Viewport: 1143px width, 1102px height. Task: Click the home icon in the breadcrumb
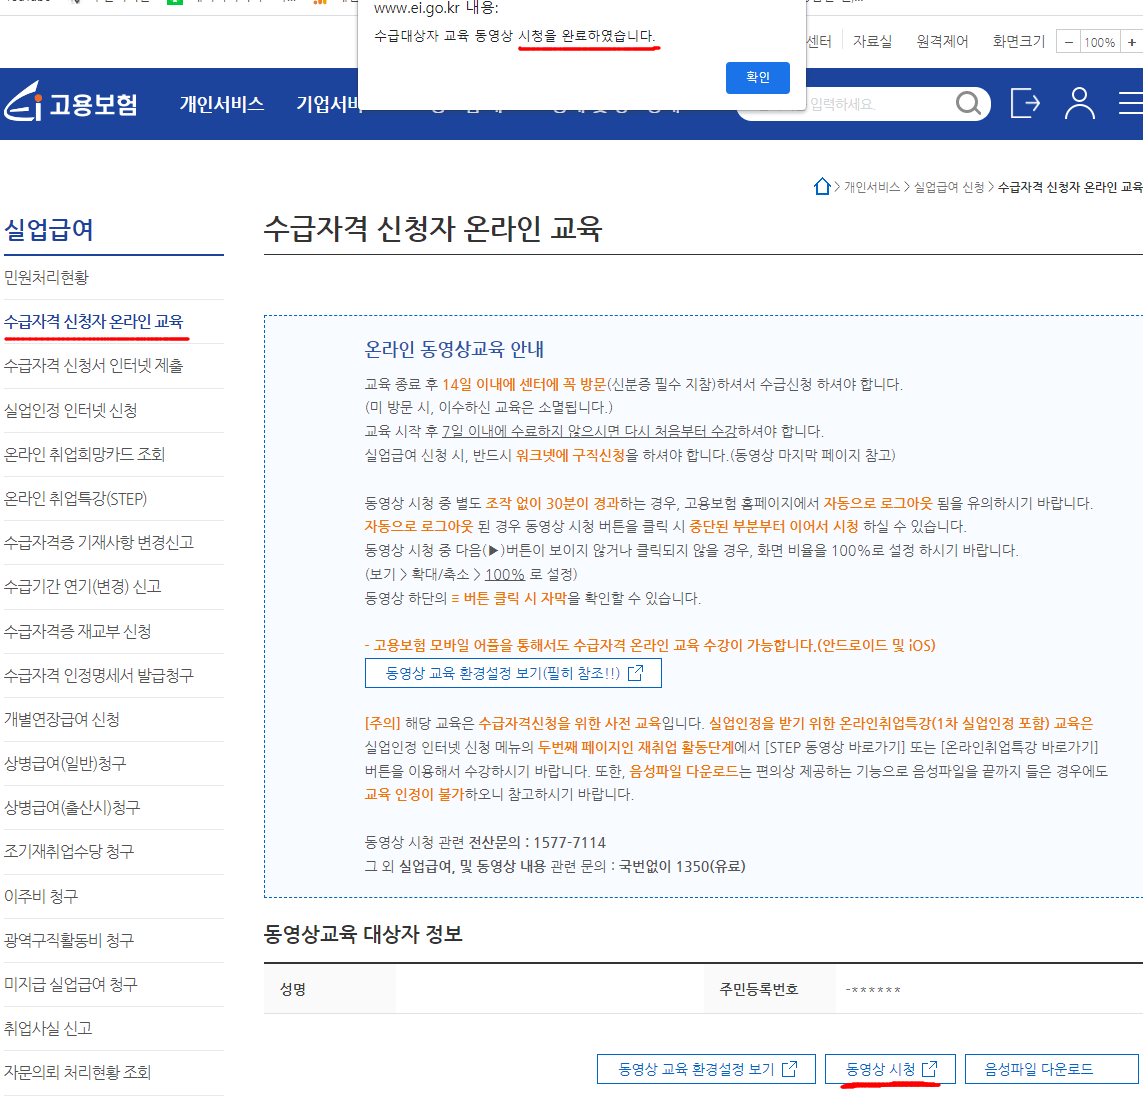click(822, 186)
